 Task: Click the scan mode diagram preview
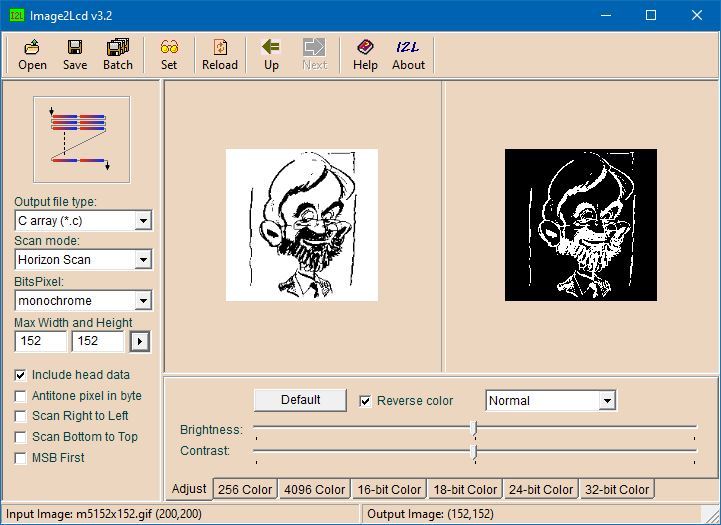pyautogui.click(x=82, y=140)
